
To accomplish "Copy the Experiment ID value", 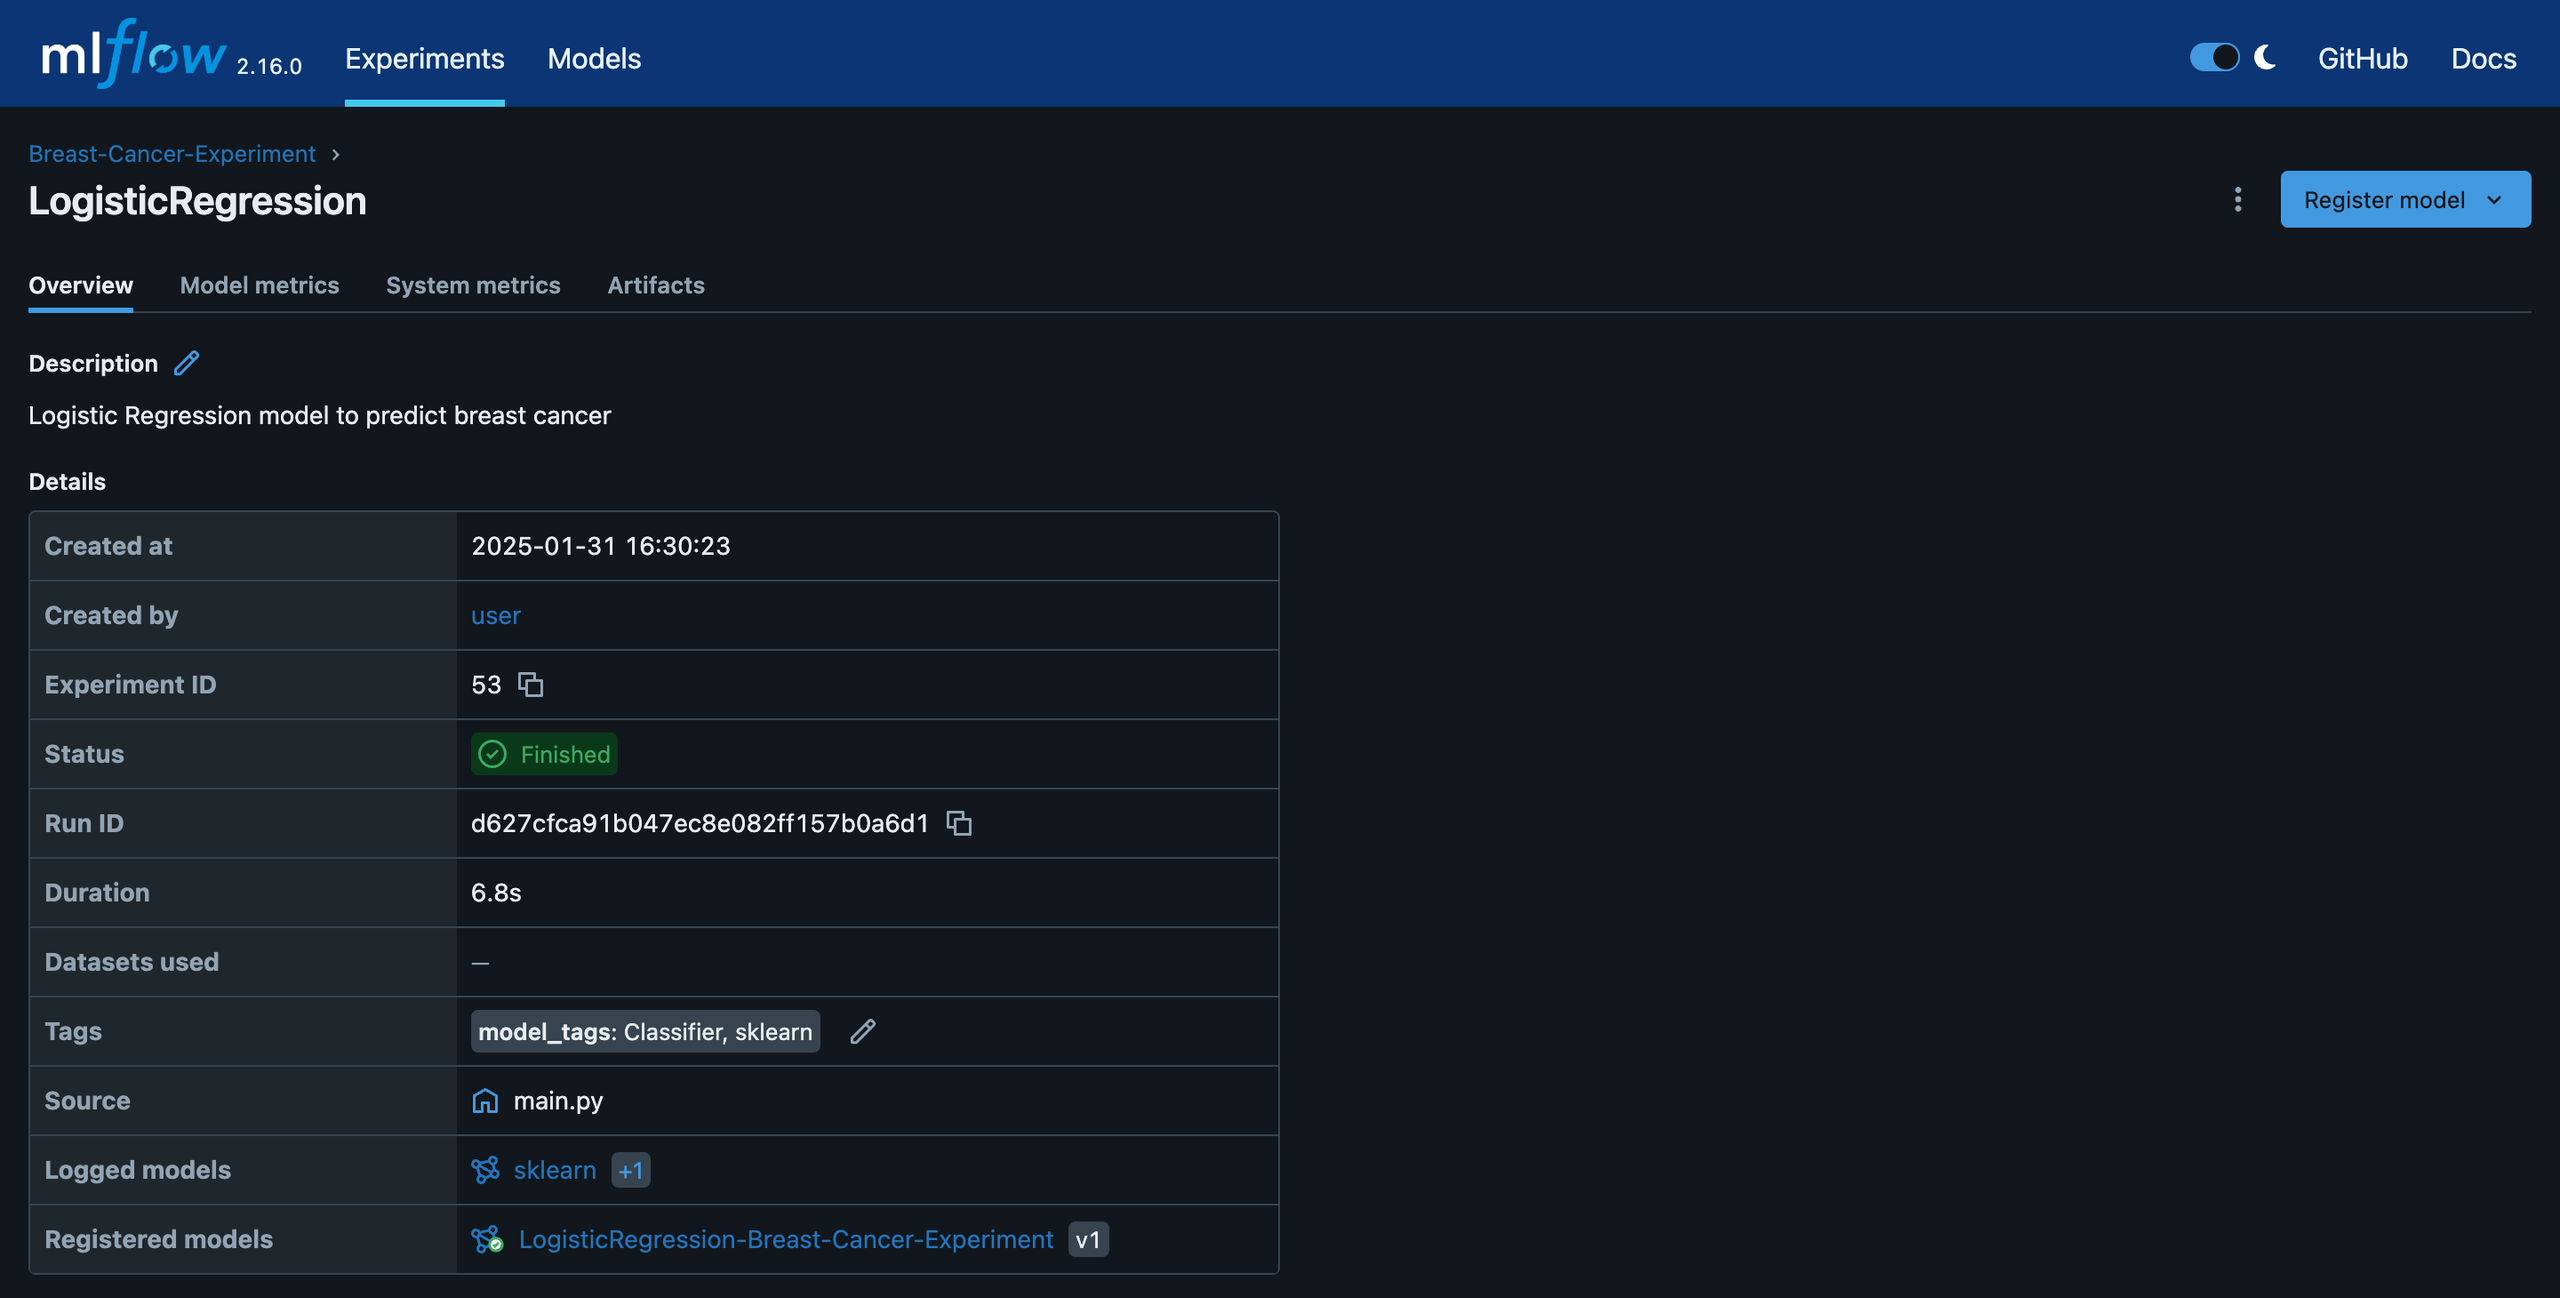I will tap(530, 685).
